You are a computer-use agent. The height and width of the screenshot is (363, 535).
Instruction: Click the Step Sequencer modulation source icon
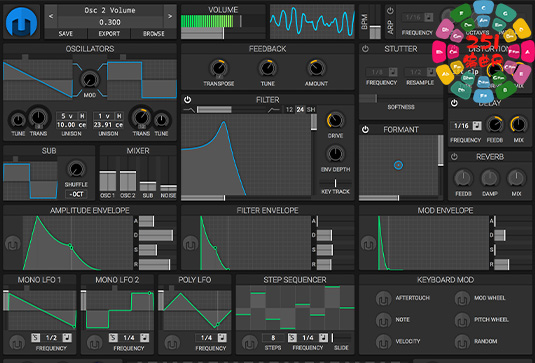(x=249, y=343)
